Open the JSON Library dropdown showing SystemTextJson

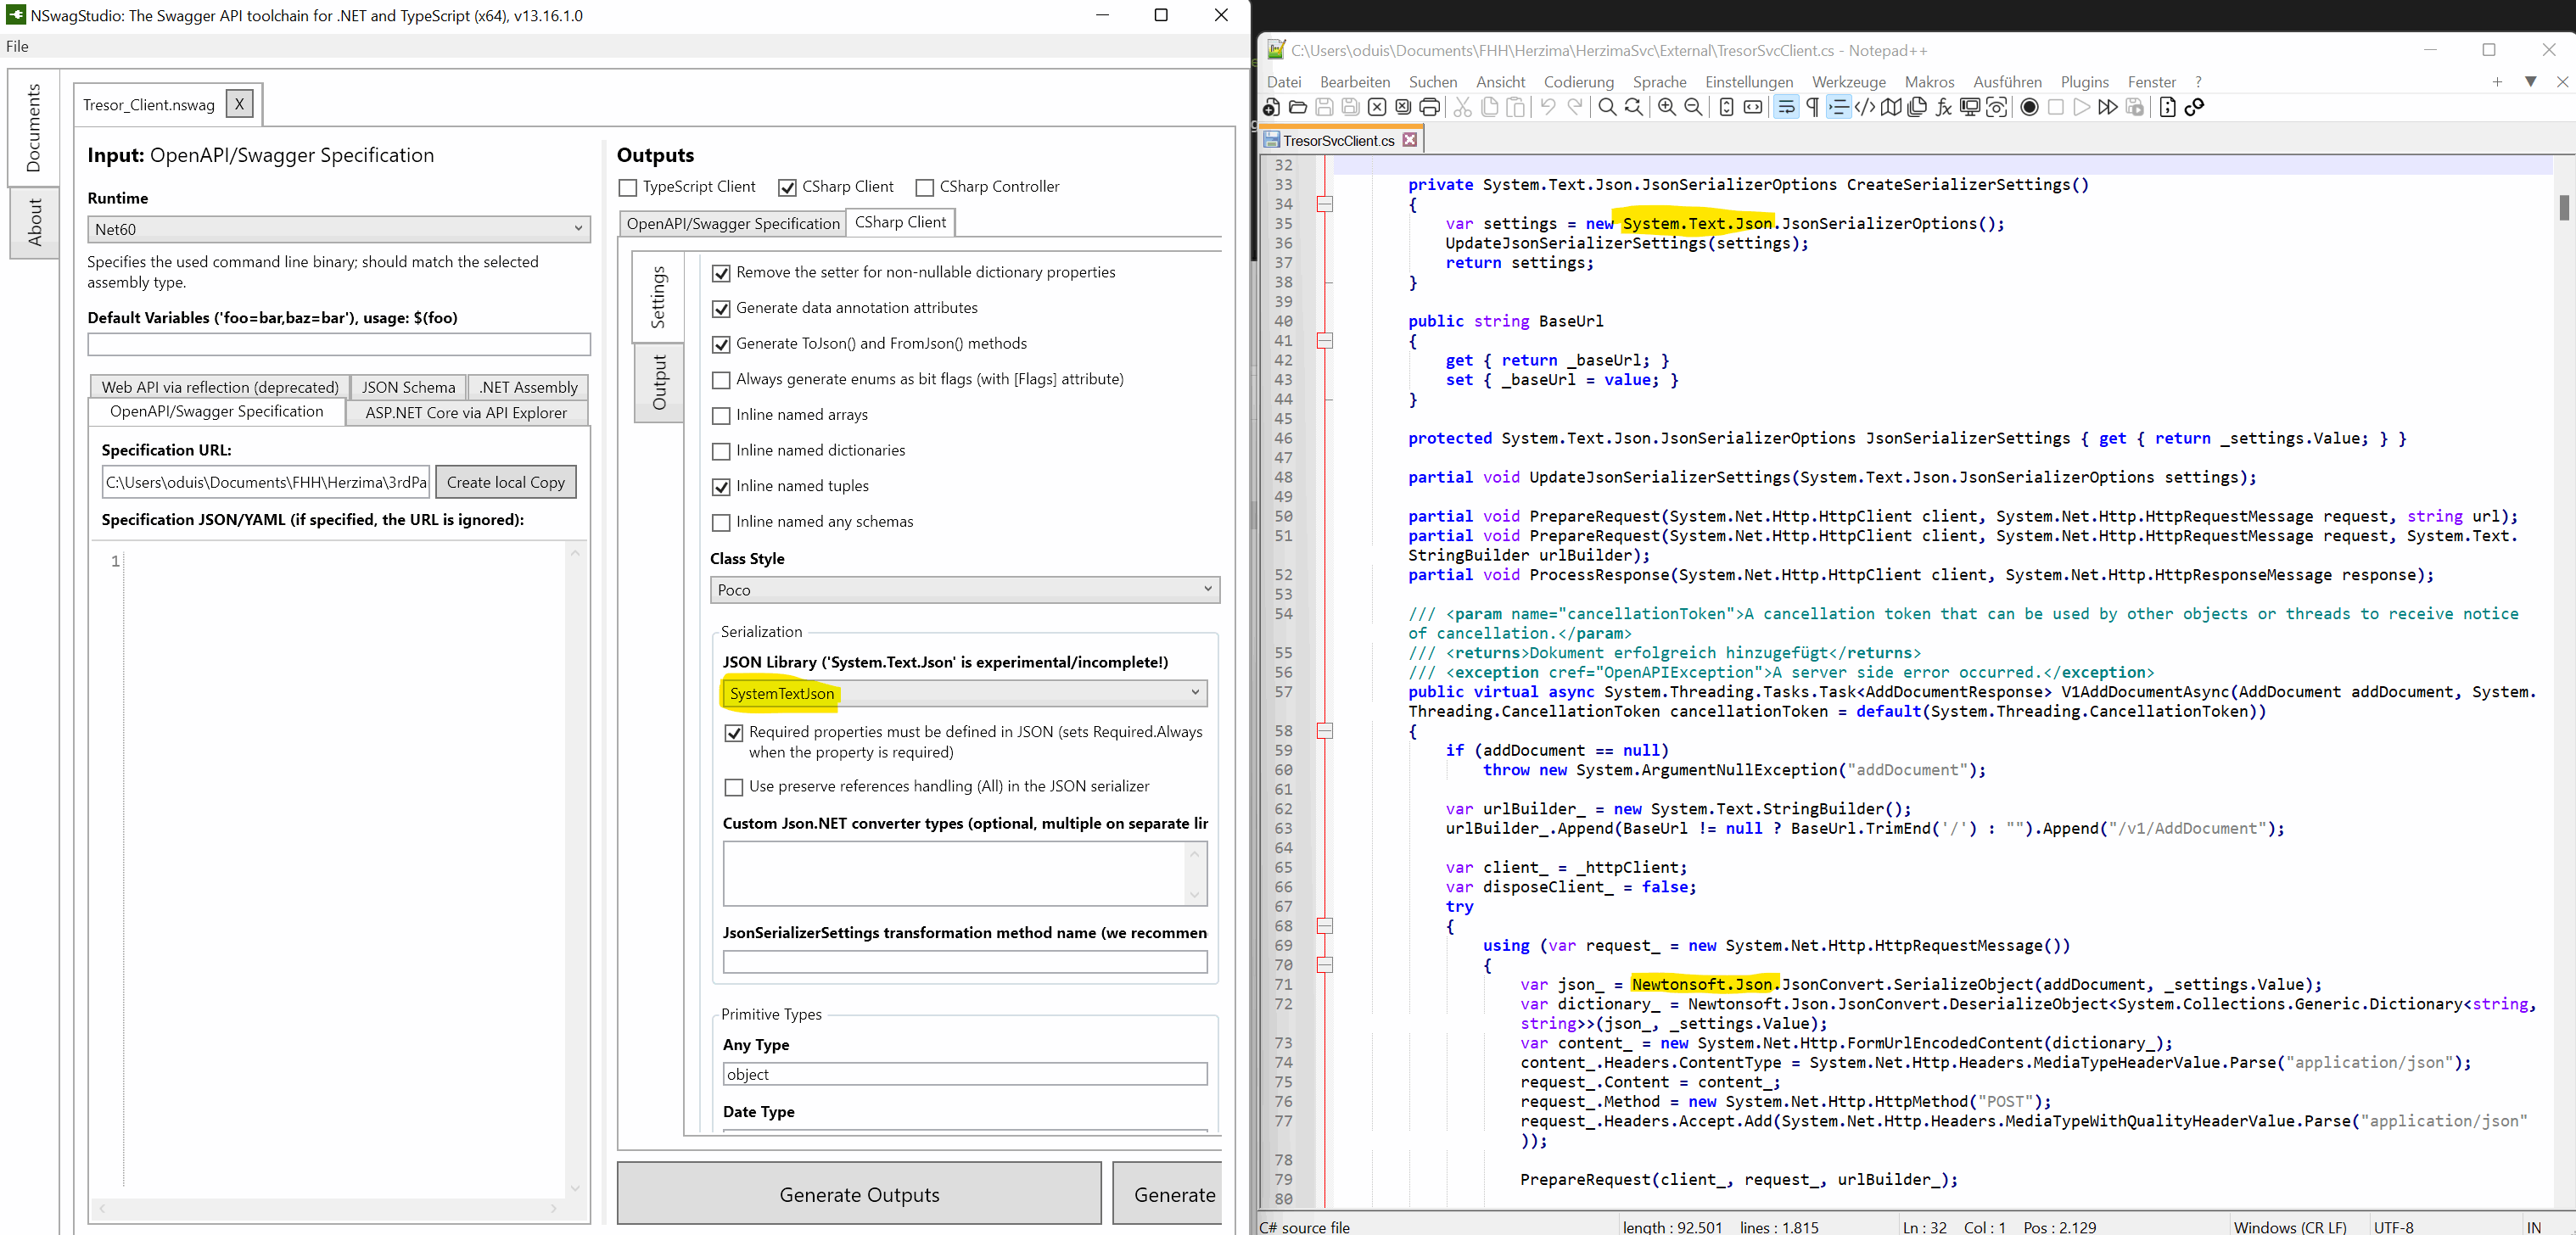click(963, 693)
